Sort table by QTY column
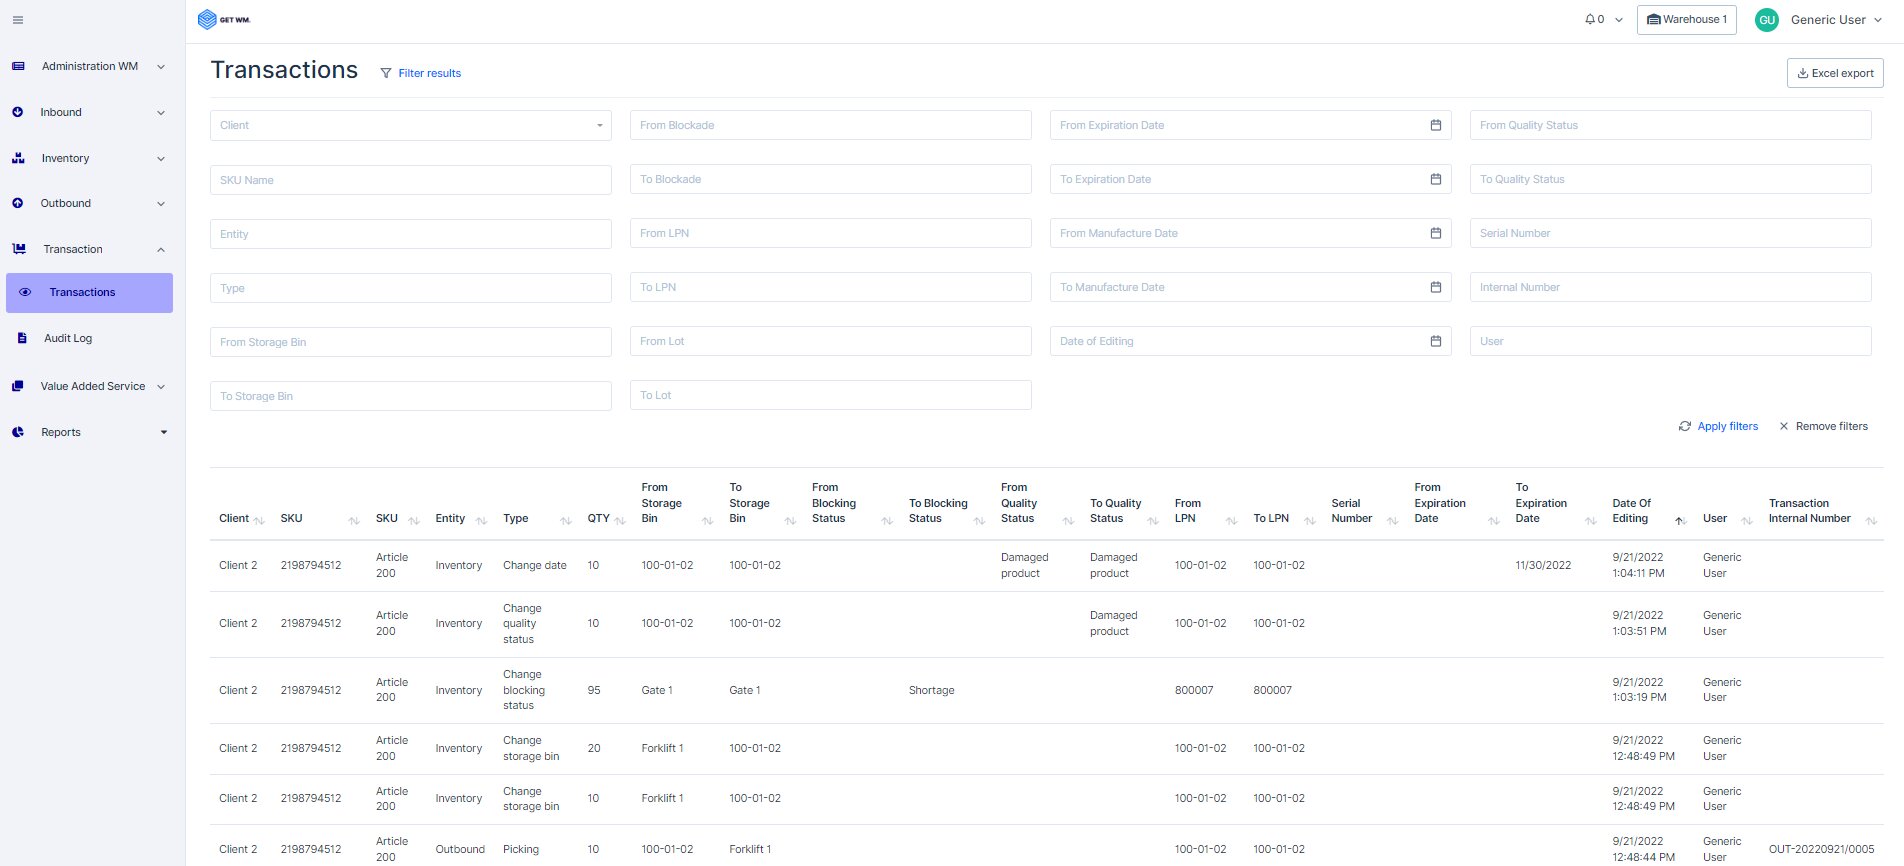This screenshot has height=866, width=1904. point(619,520)
